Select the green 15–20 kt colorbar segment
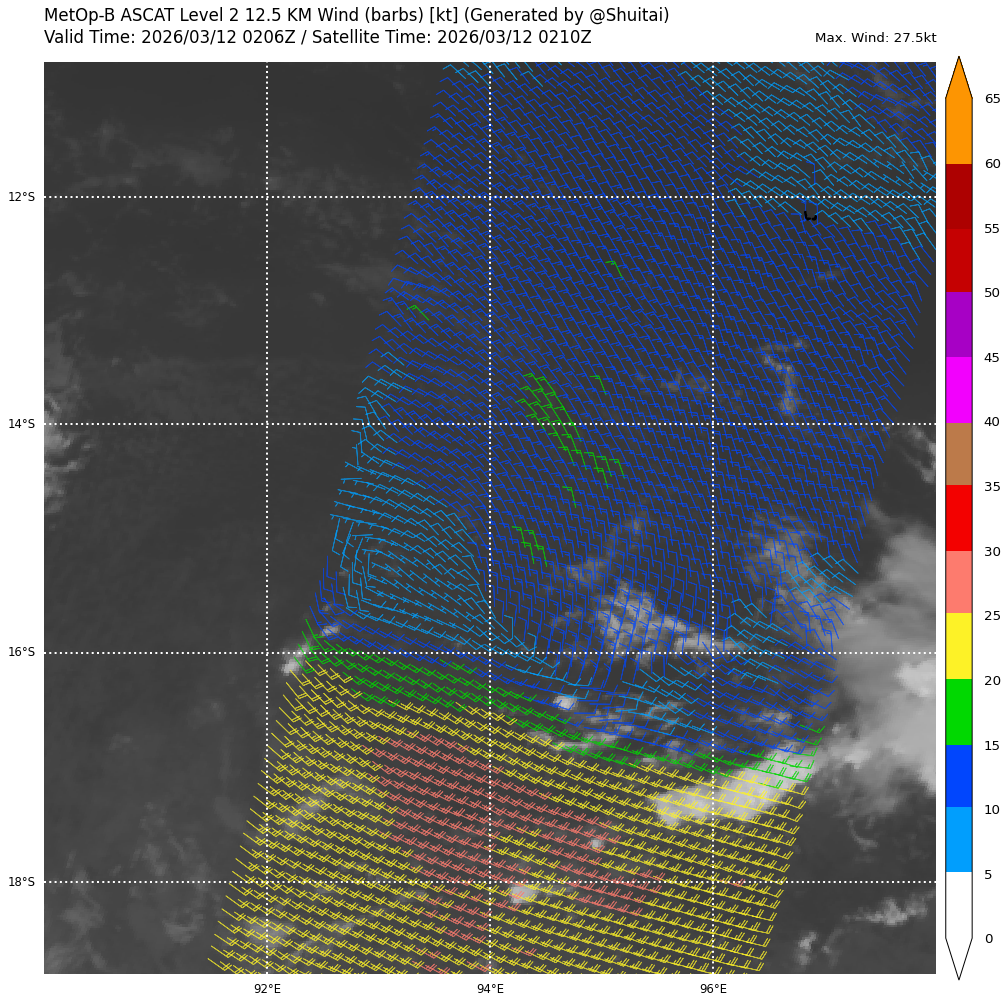The image size is (1008, 1003). [x=958, y=711]
